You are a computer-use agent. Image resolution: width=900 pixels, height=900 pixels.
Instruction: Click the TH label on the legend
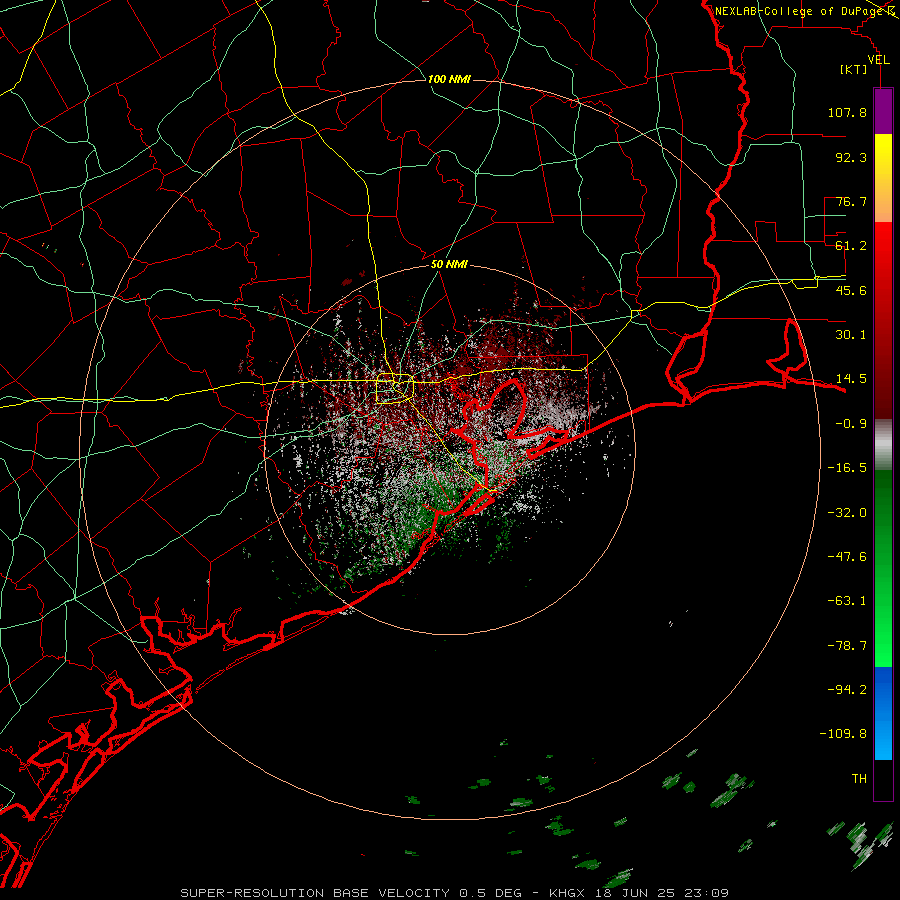point(859,779)
